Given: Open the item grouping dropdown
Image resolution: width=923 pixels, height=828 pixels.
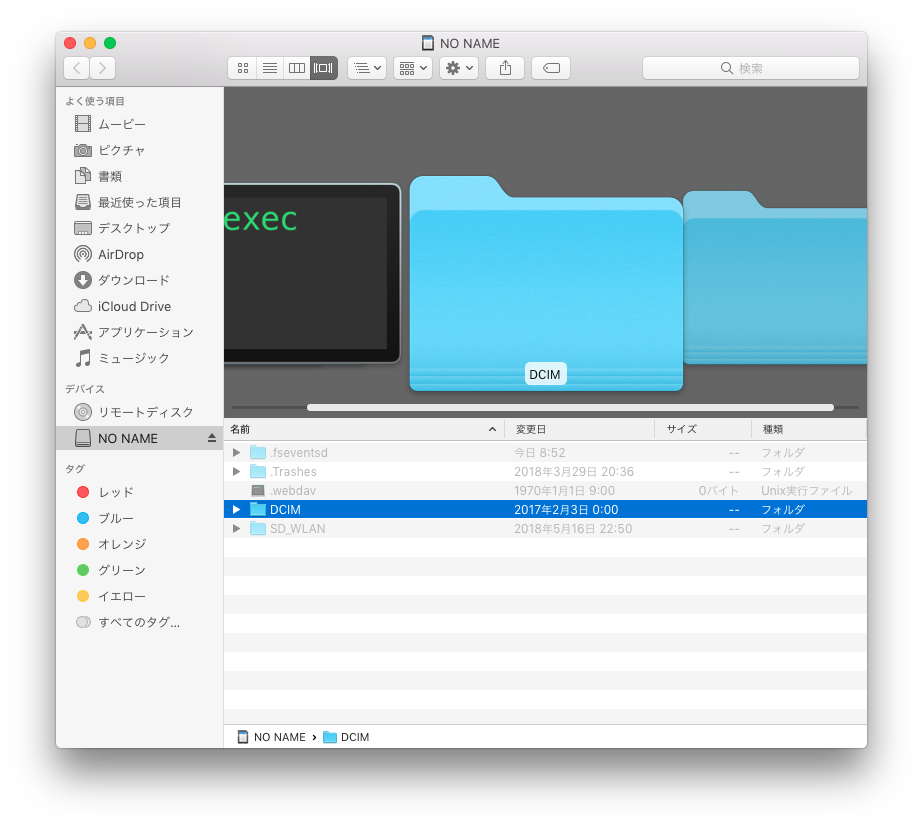Looking at the screenshot, I should tap(413, 68).
